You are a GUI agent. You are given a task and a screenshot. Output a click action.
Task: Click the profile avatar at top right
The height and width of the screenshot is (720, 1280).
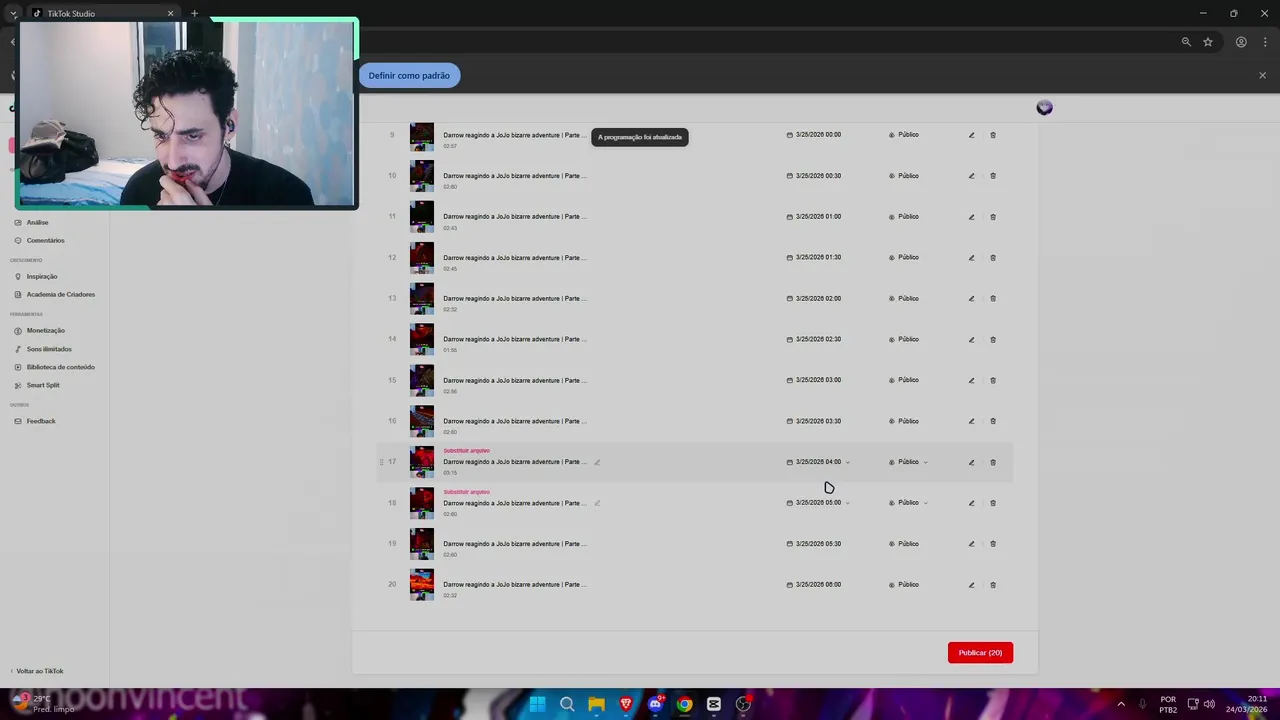(1044, 108)
